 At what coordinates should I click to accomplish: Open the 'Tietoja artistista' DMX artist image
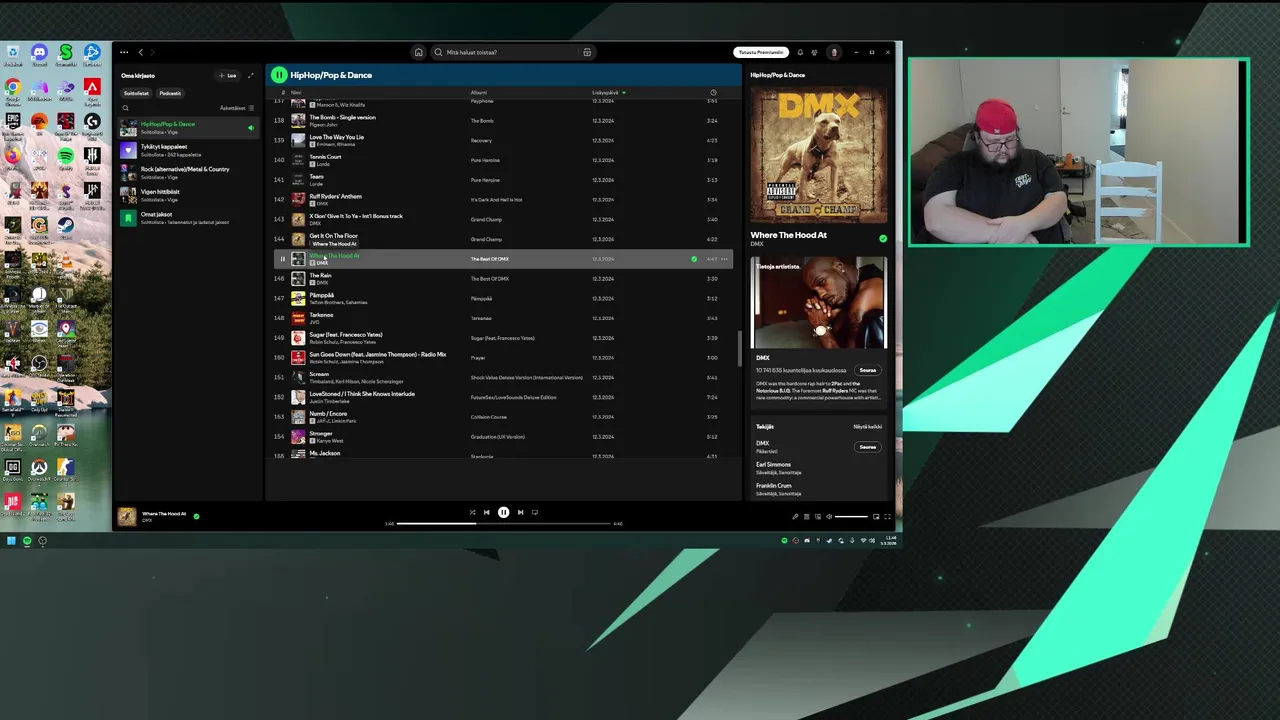(x=818, y=302)
